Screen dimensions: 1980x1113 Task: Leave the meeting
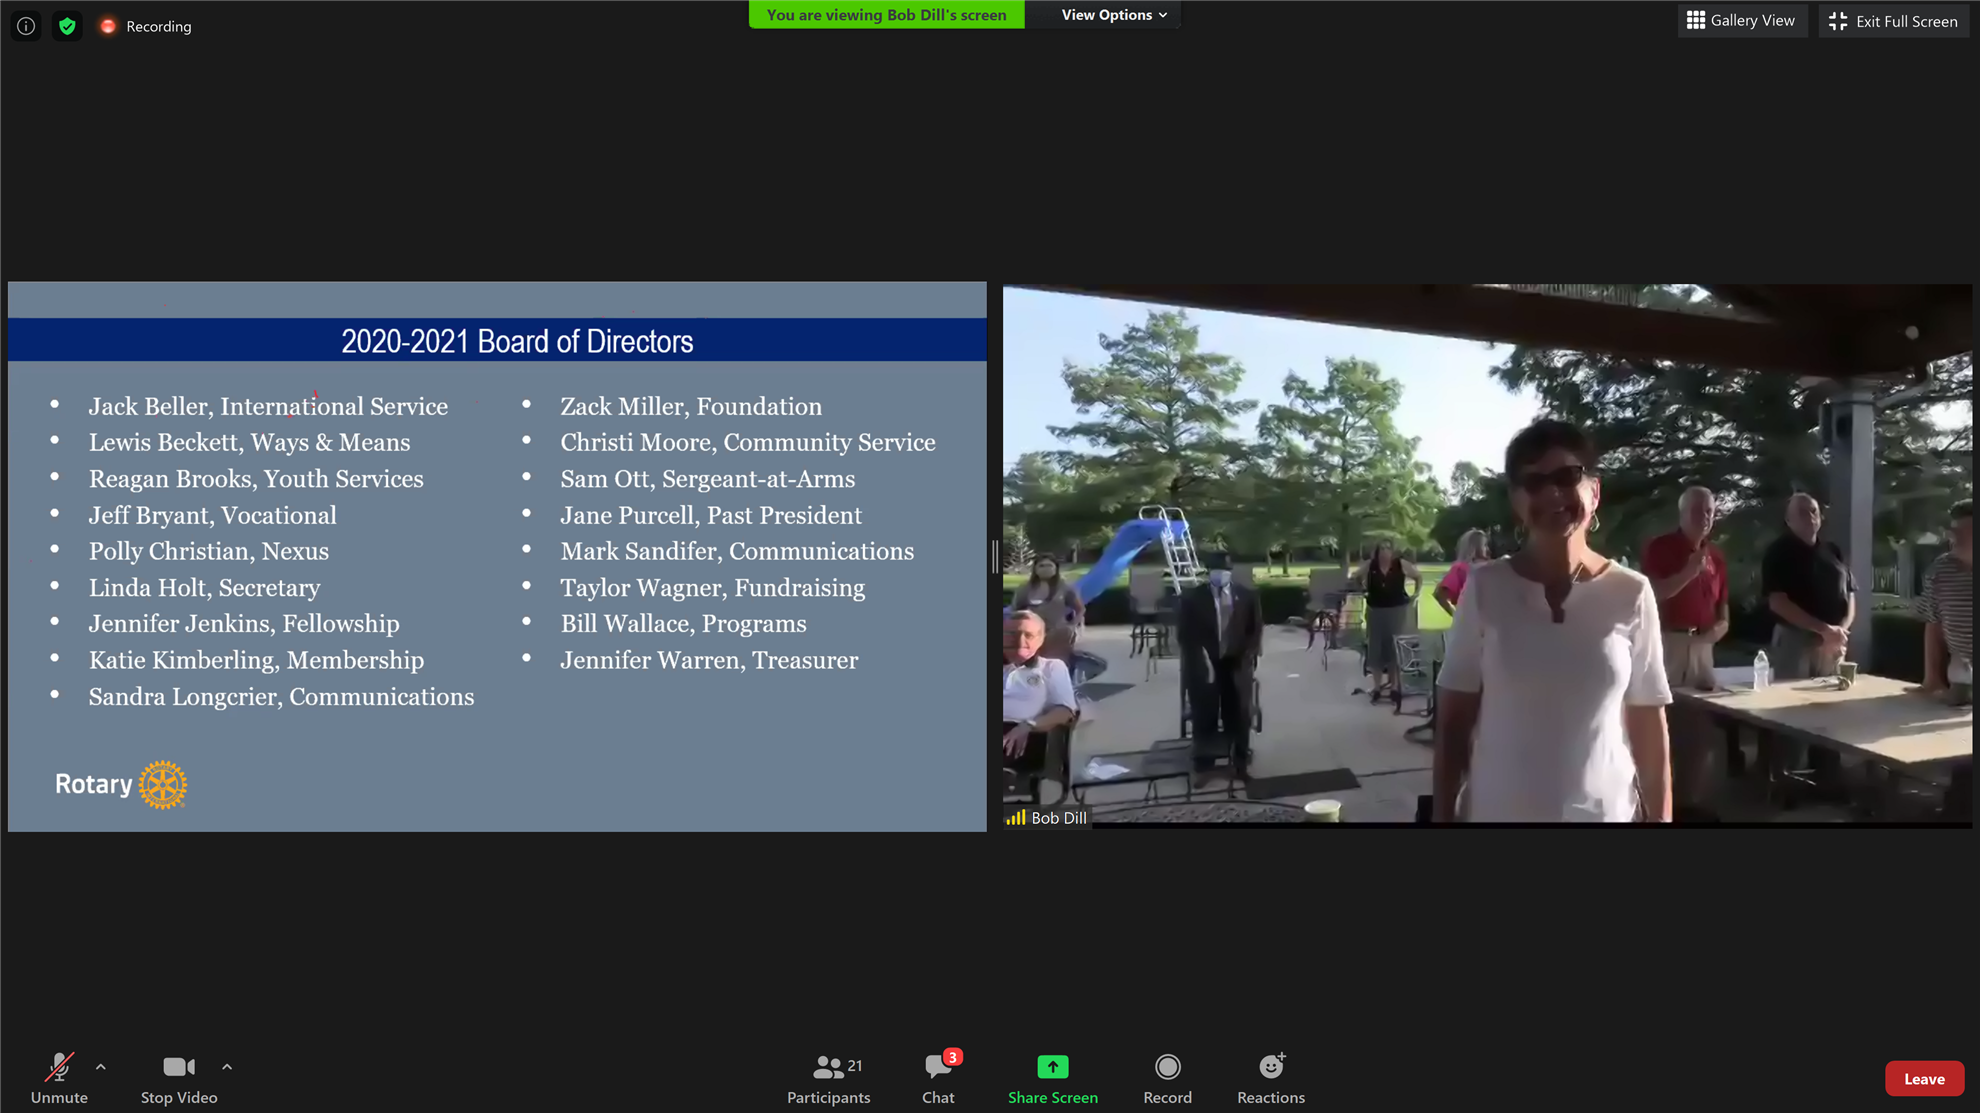(1923, 1078)
